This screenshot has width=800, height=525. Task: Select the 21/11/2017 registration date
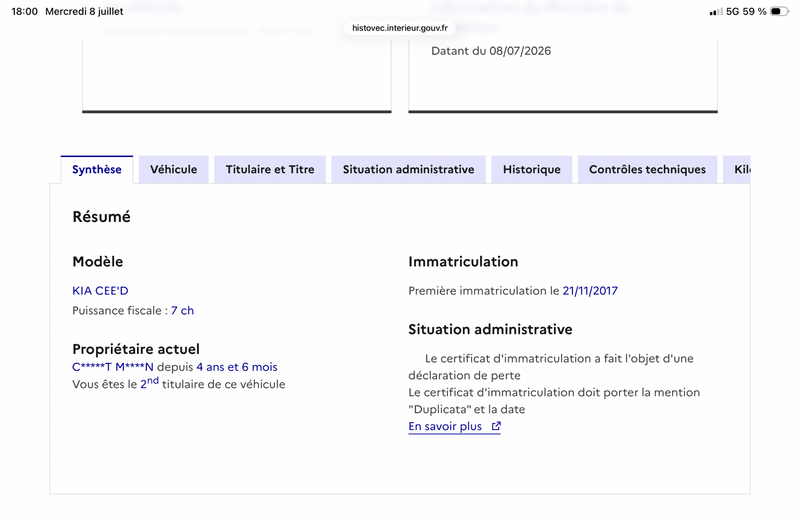point(590,291)
